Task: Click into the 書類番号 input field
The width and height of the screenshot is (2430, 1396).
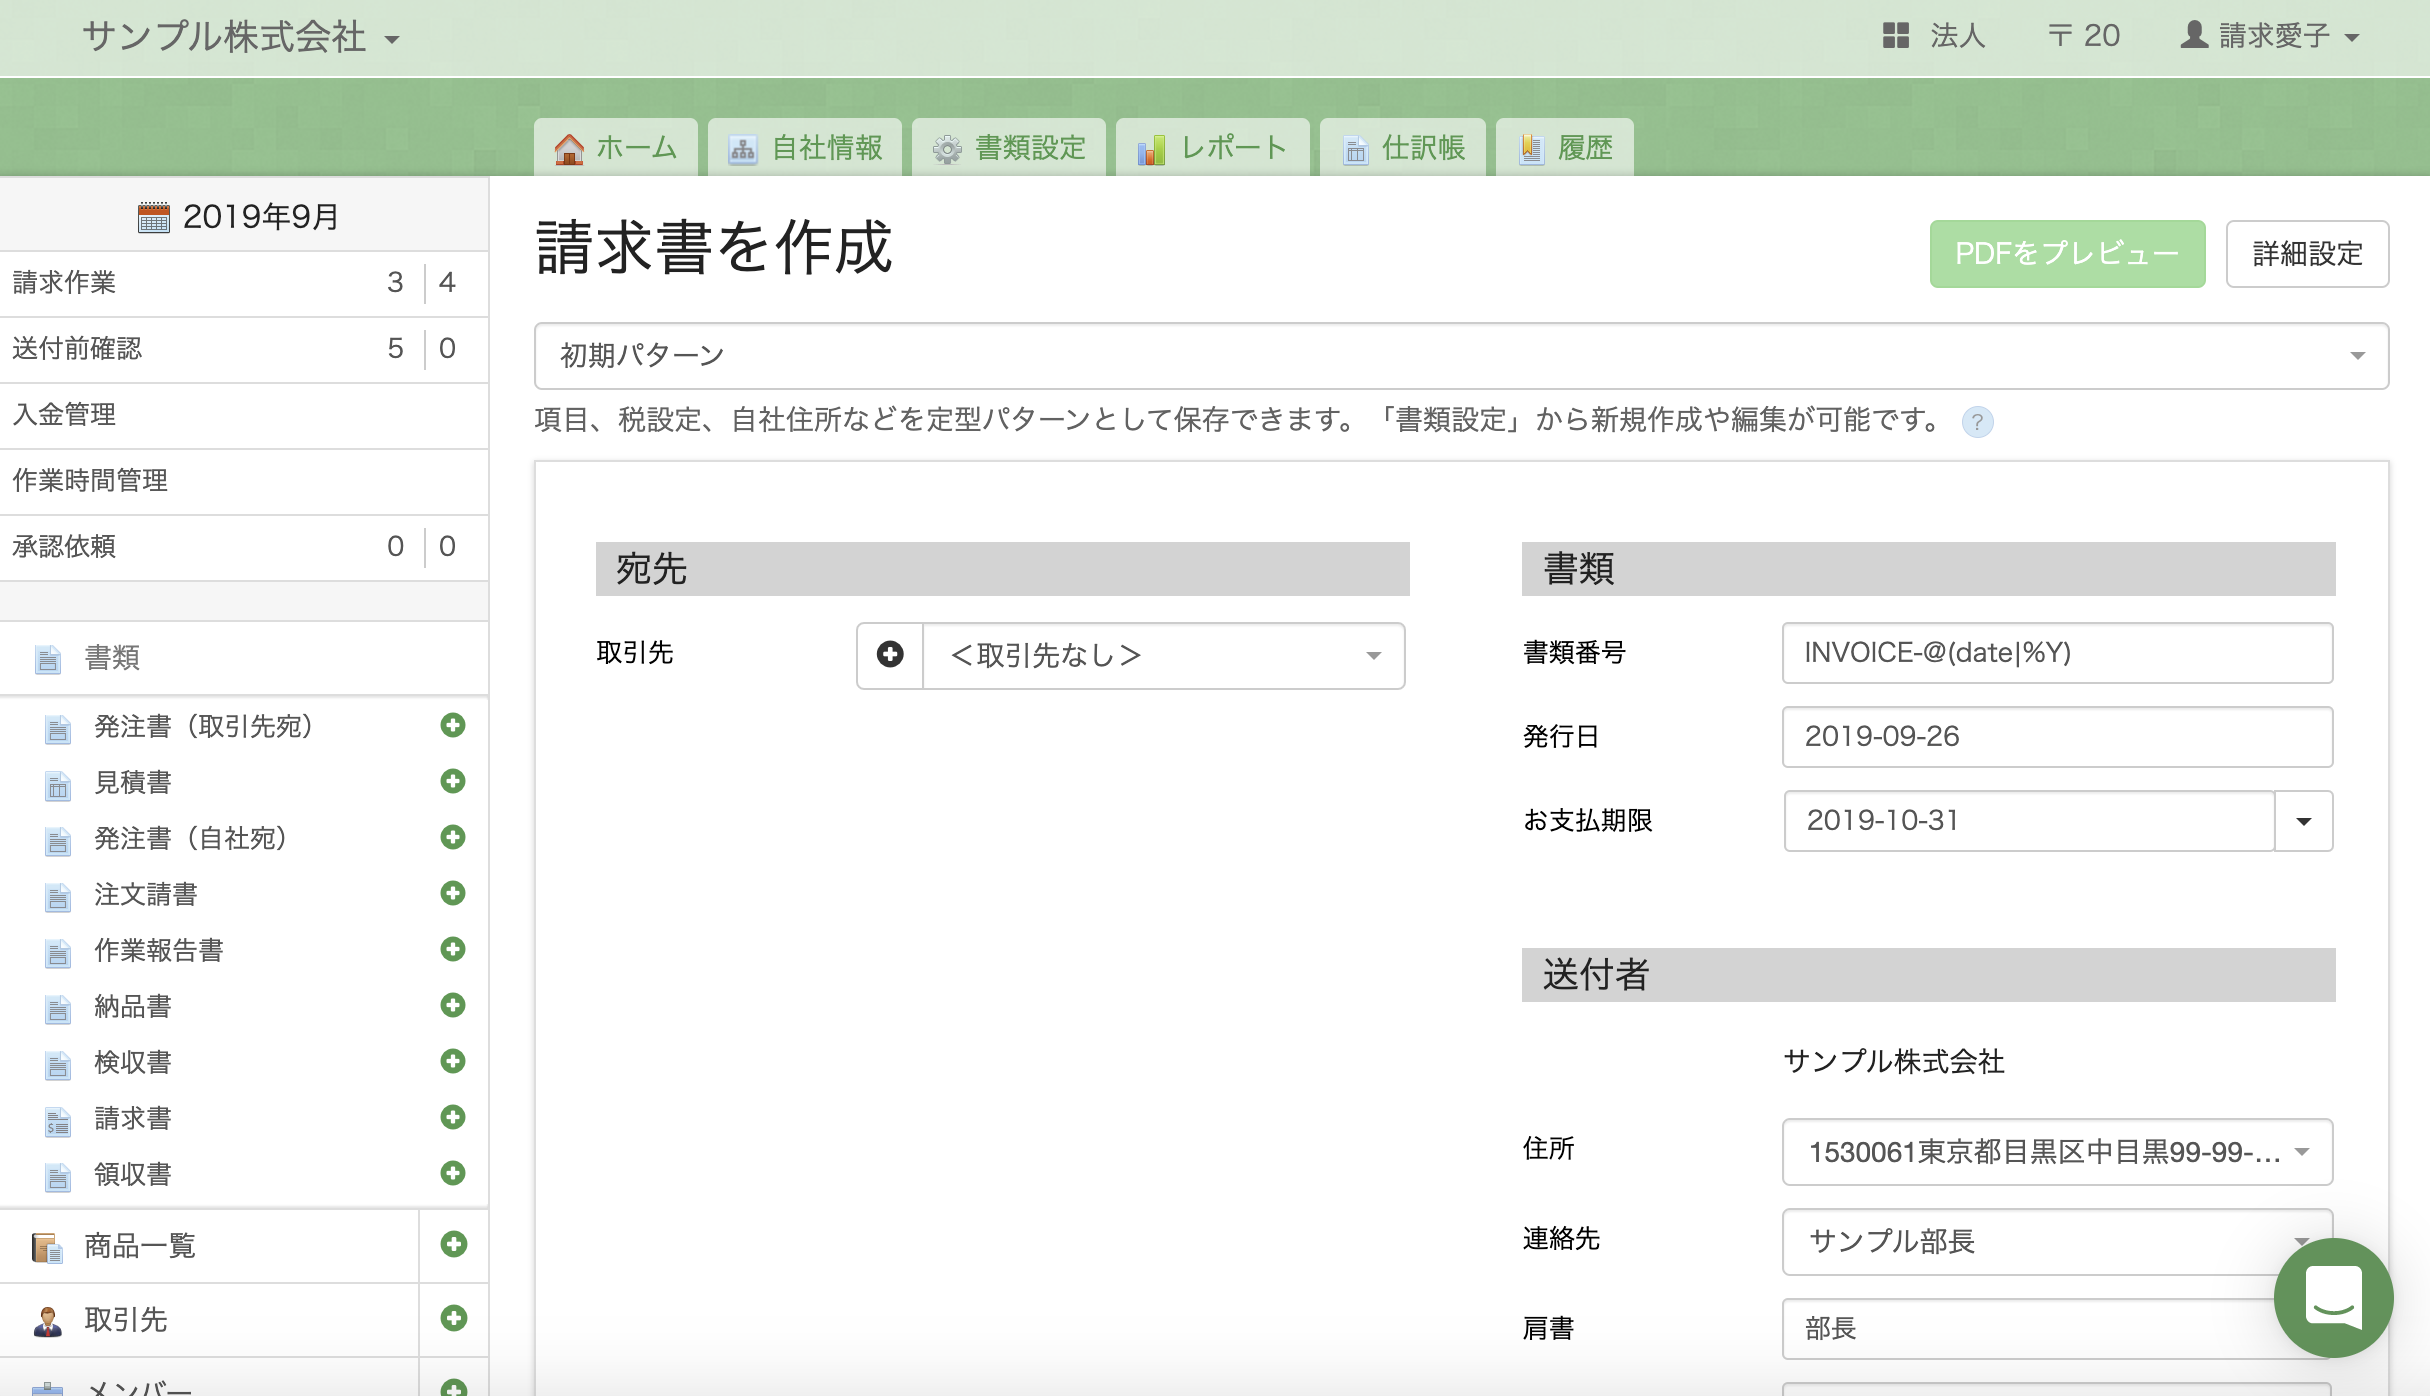Action: click(2057, 653)
